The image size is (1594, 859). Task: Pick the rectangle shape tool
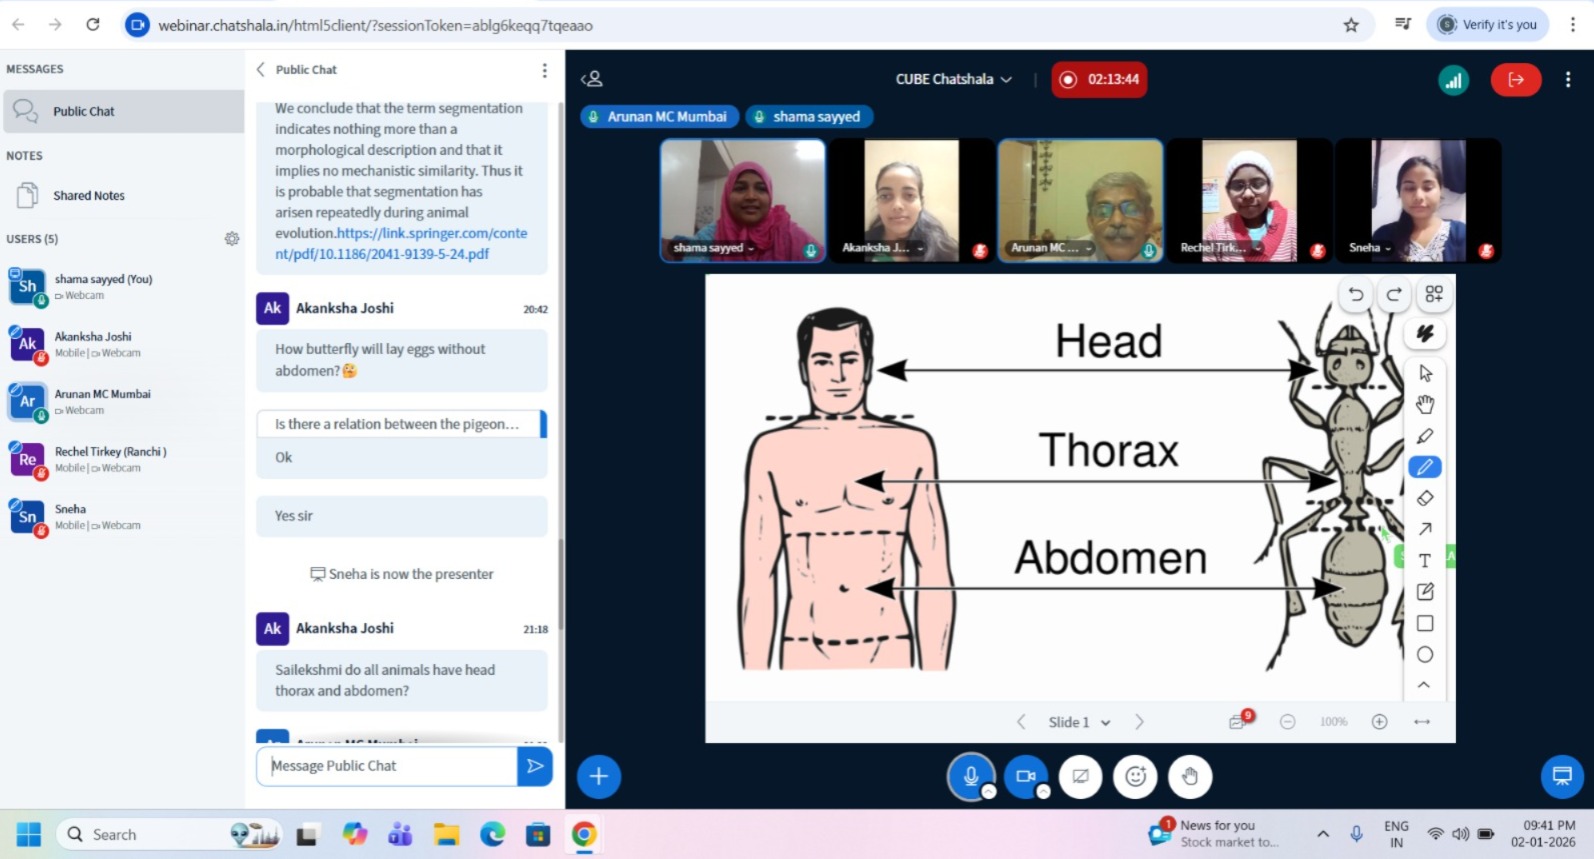[1425, 623]
